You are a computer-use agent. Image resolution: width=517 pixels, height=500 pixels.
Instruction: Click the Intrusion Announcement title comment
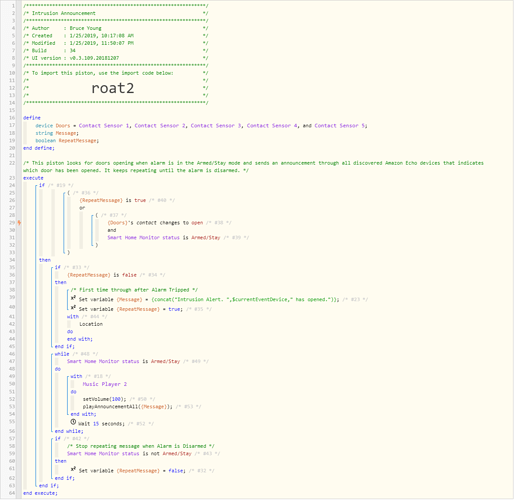coord(64,13)
